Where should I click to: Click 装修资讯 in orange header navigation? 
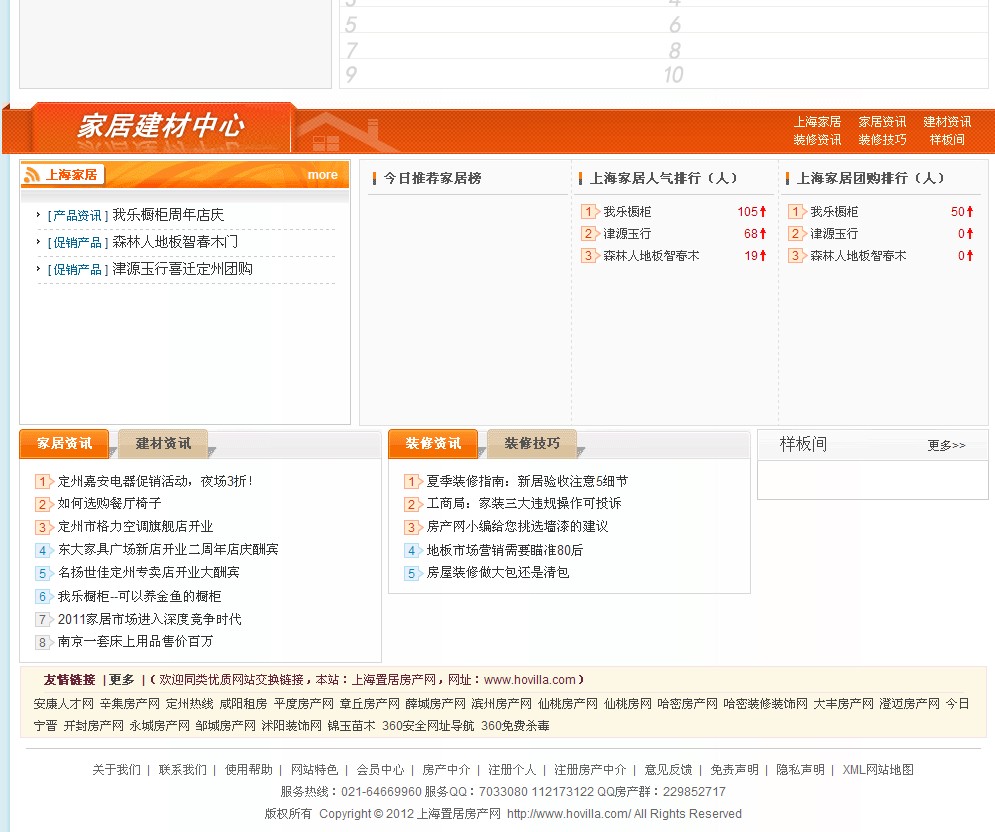[817, 140]
